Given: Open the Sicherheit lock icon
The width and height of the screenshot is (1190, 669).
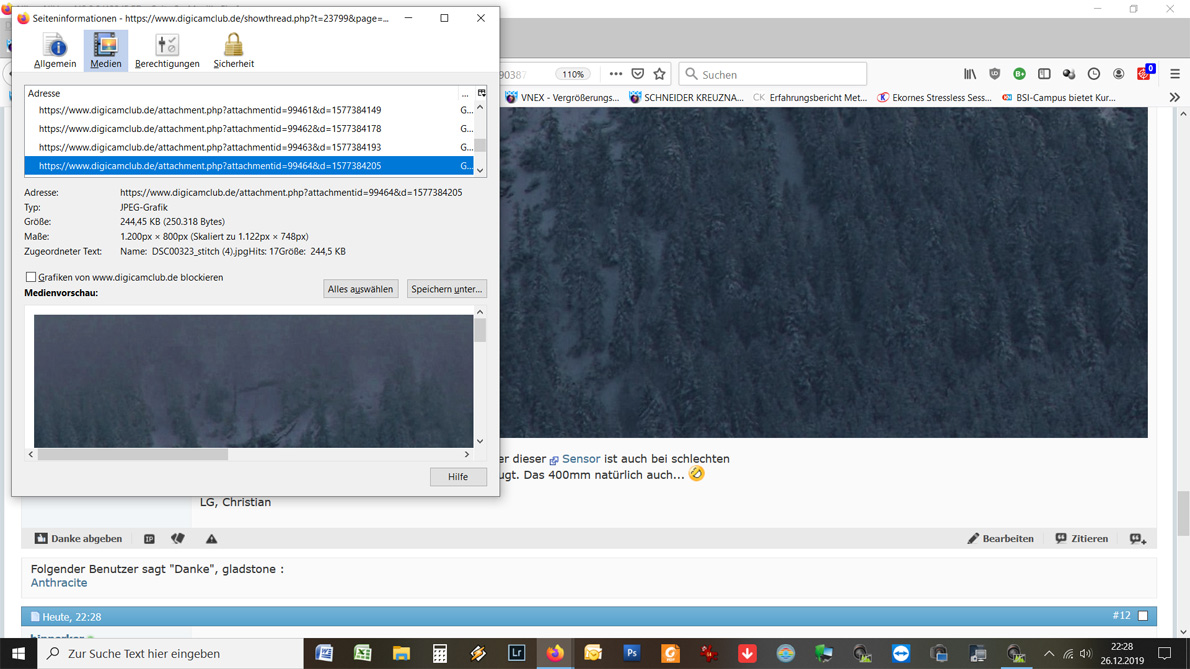Looking at the screenshot, I should point(233,50).
